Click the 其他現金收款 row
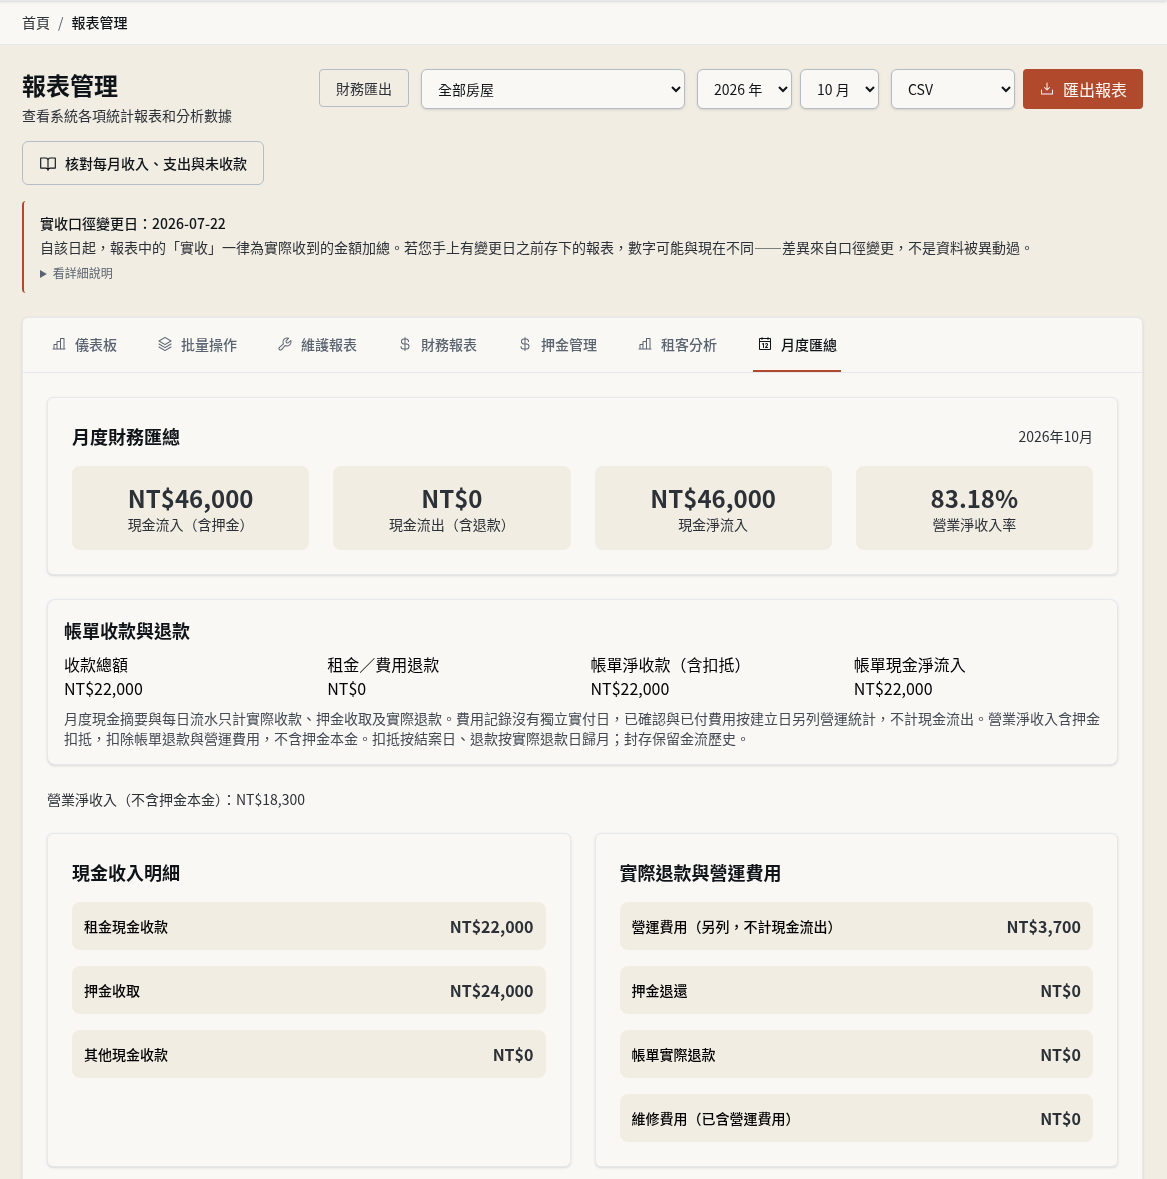The image size is (1167, 1179). click(309, 1054)
